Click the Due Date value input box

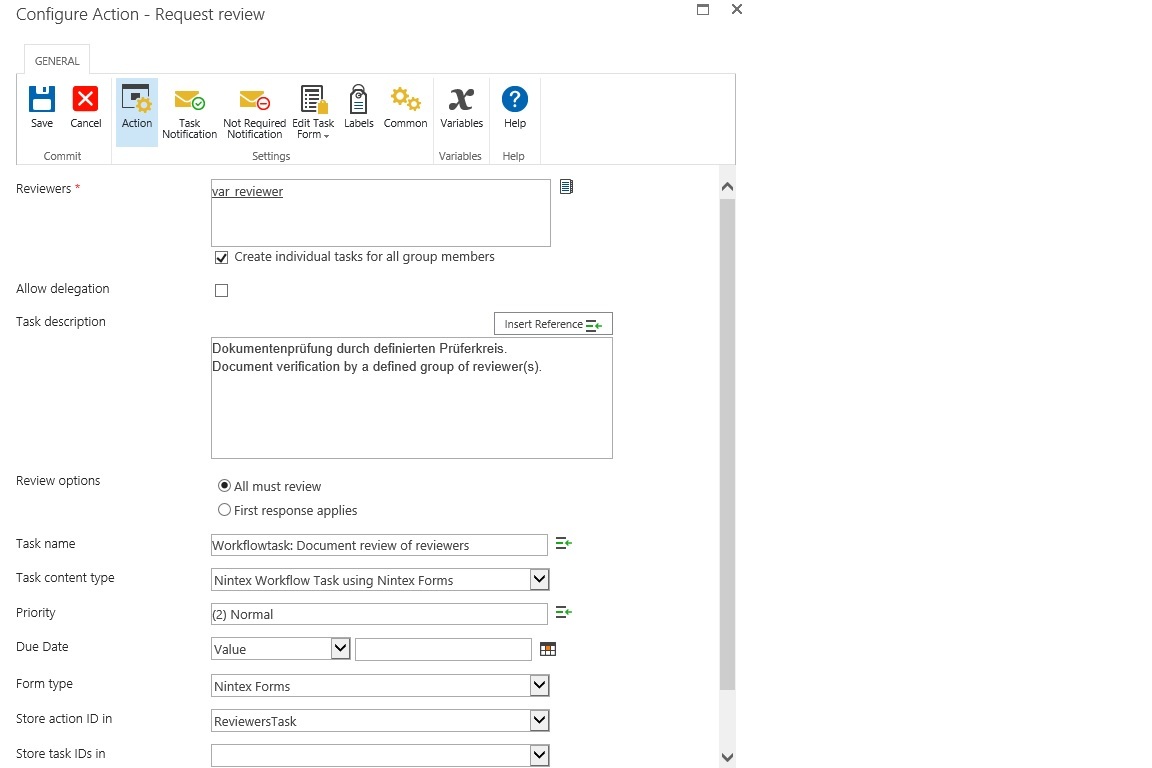443,649
